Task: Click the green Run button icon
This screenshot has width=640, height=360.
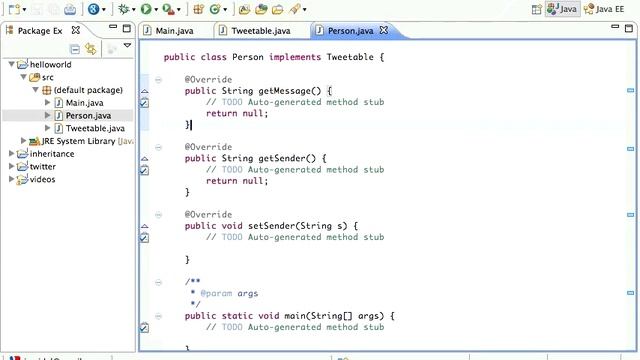Action: click(x=146, y=9)
